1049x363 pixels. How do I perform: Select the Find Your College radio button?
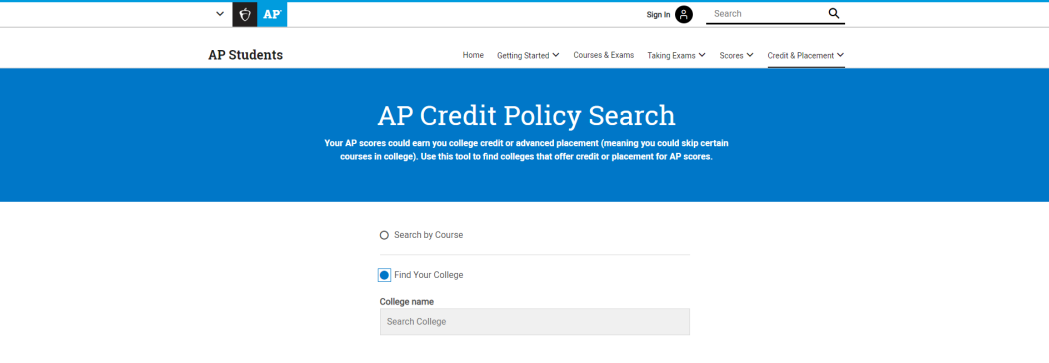(x=384, y=275)
